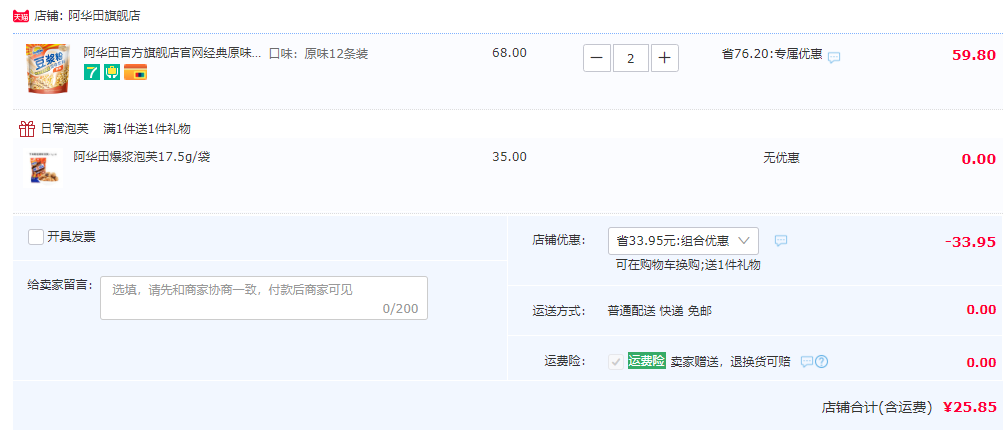Image resolution: width=1004 pixels, height=430 pixels.
Task: Select the item subtotal 59.80
Action: pyautogui.click(x=974, y=55)
